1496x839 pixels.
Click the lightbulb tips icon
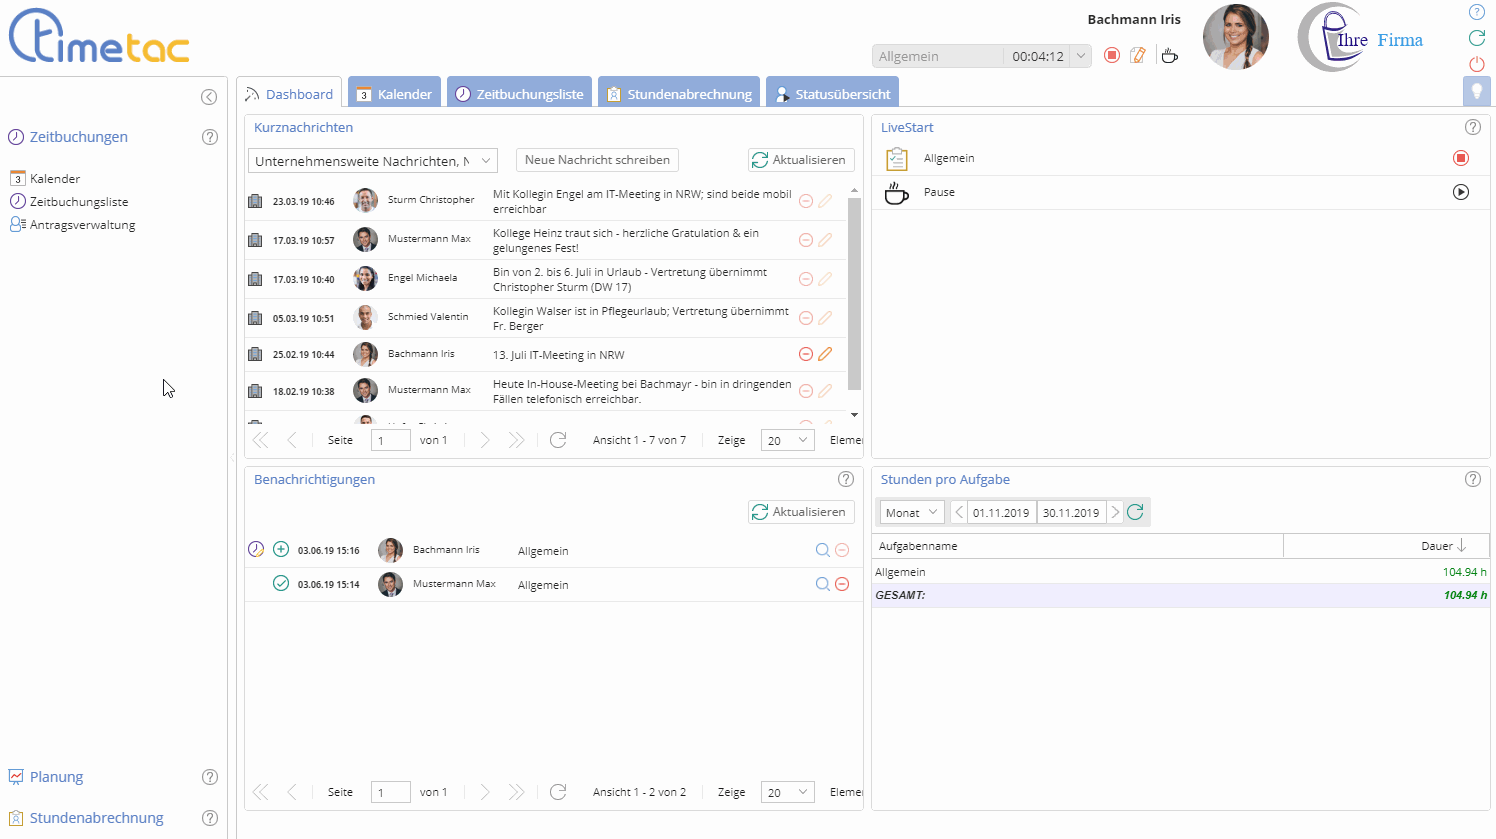[1476, 92]
